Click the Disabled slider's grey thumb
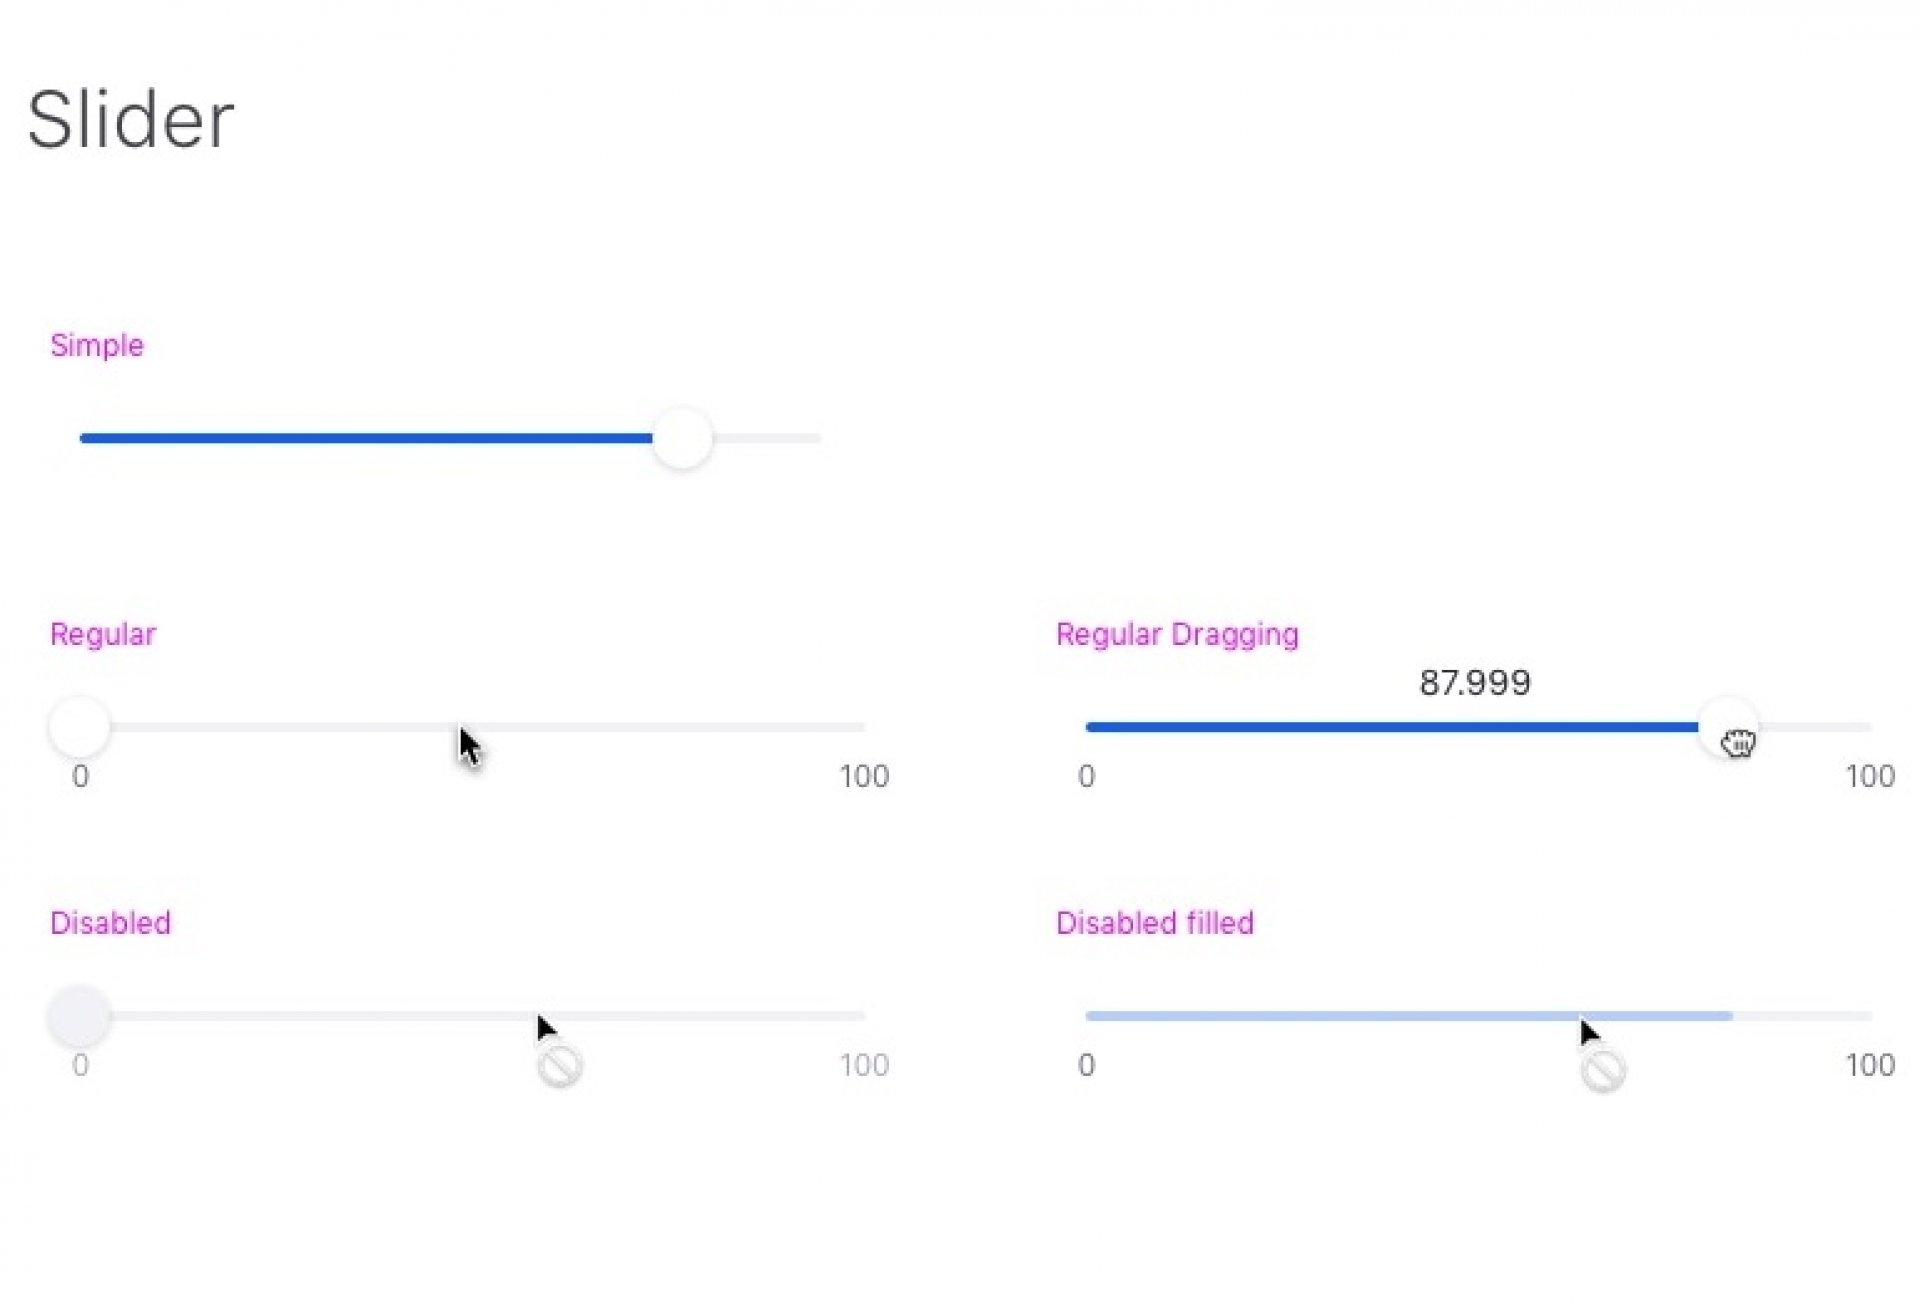Image resolution: width=1920 pixels, height=1305 pixels. click(x=79, y=1016)
